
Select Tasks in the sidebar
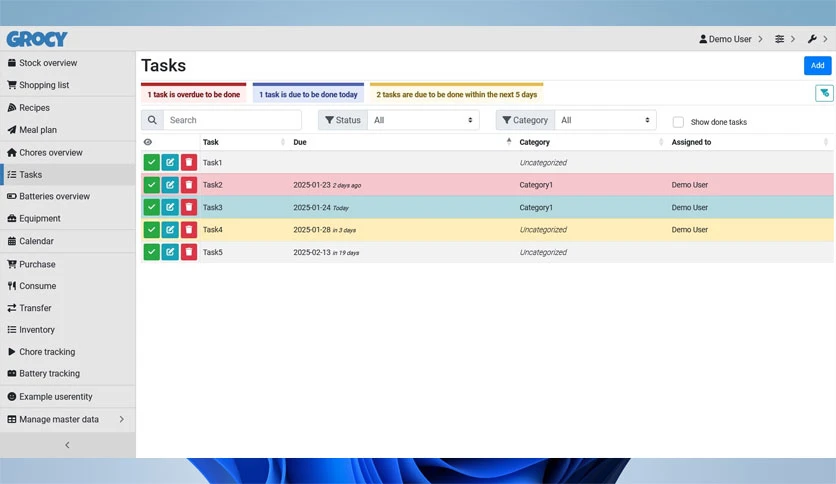pos(68,175)
